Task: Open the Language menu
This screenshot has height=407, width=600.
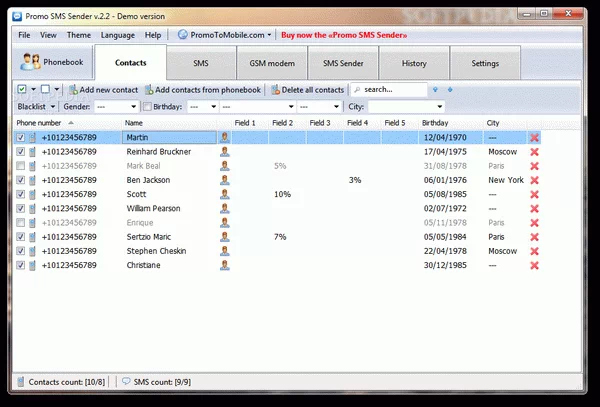Action: coord(118,35)
